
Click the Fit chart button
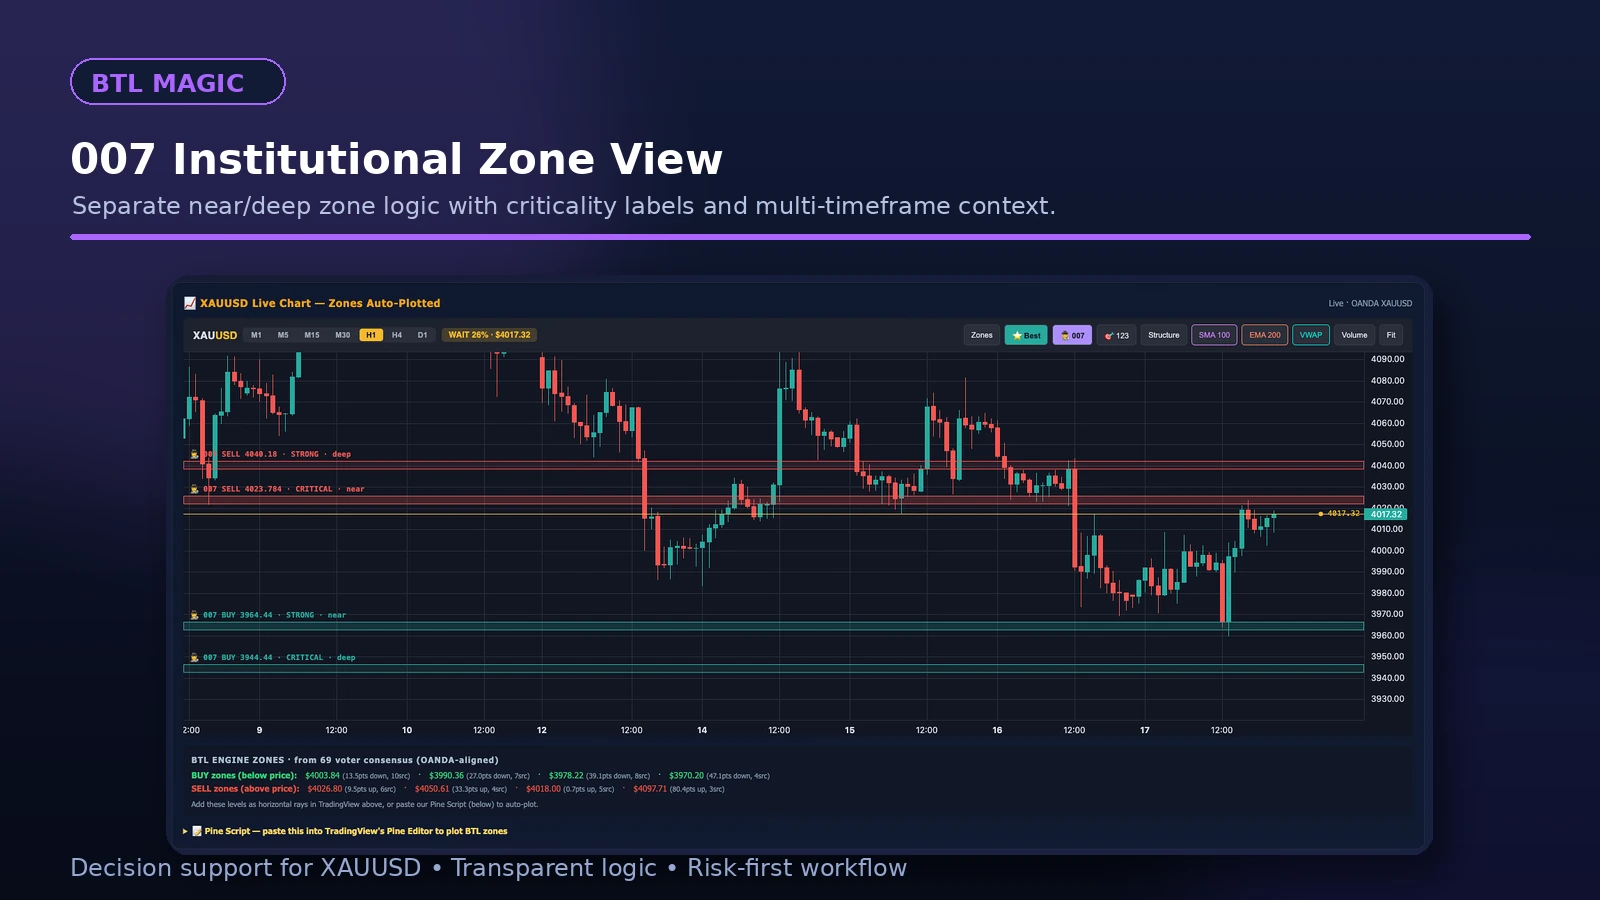1391,335
